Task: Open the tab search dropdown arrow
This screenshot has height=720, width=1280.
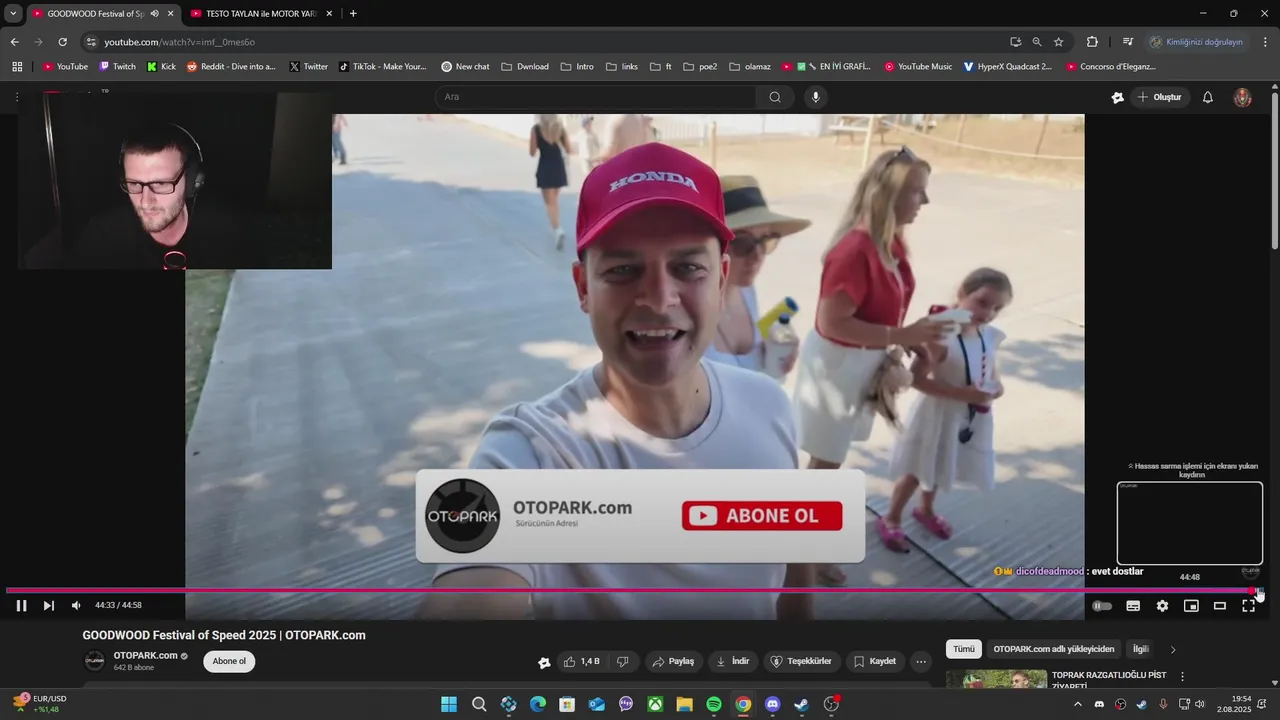Action: (x=13, y=14)
